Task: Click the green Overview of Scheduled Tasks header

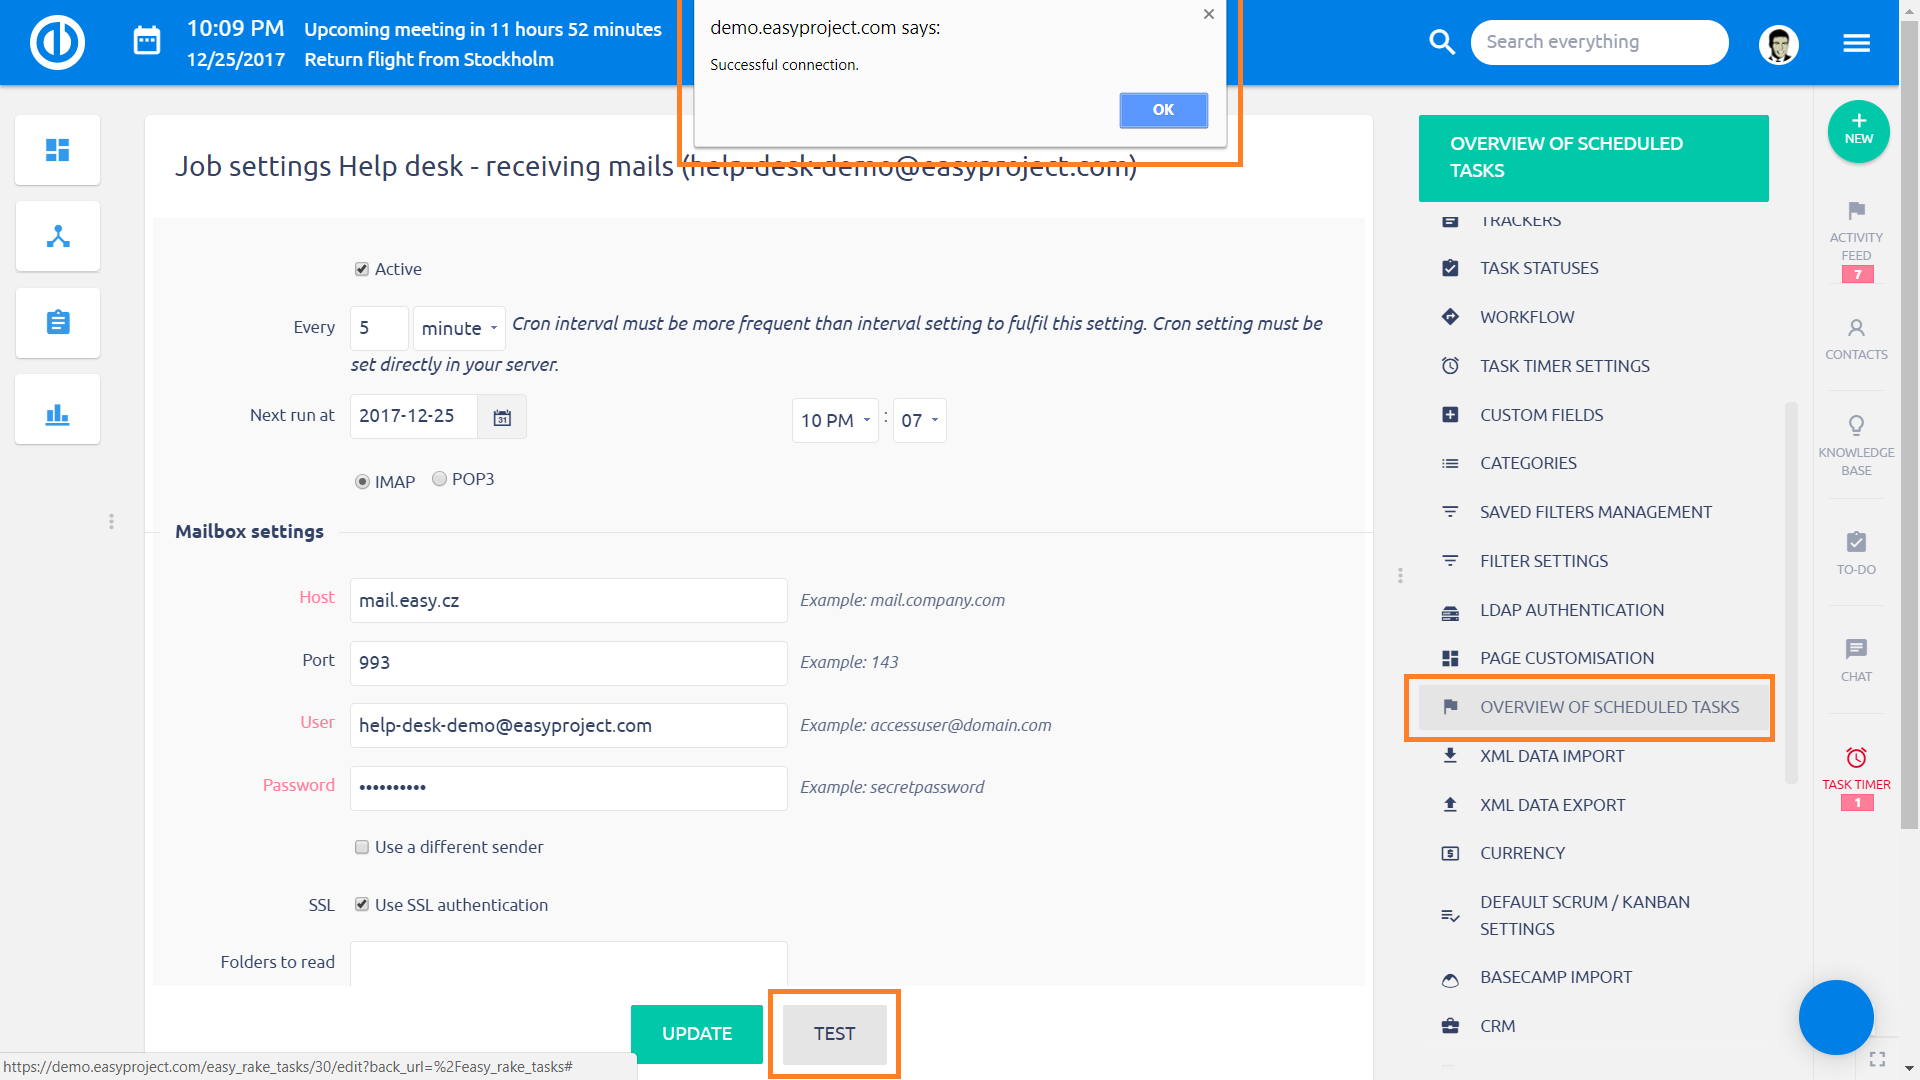Action: pyautogui.click(x=1593, y=158)
